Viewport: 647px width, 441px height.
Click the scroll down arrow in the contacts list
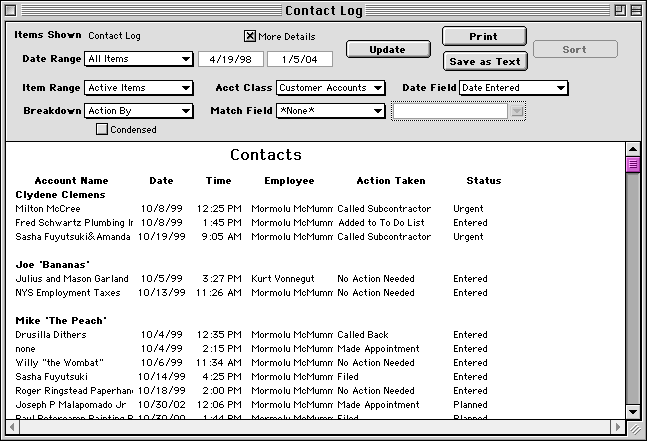632,411
